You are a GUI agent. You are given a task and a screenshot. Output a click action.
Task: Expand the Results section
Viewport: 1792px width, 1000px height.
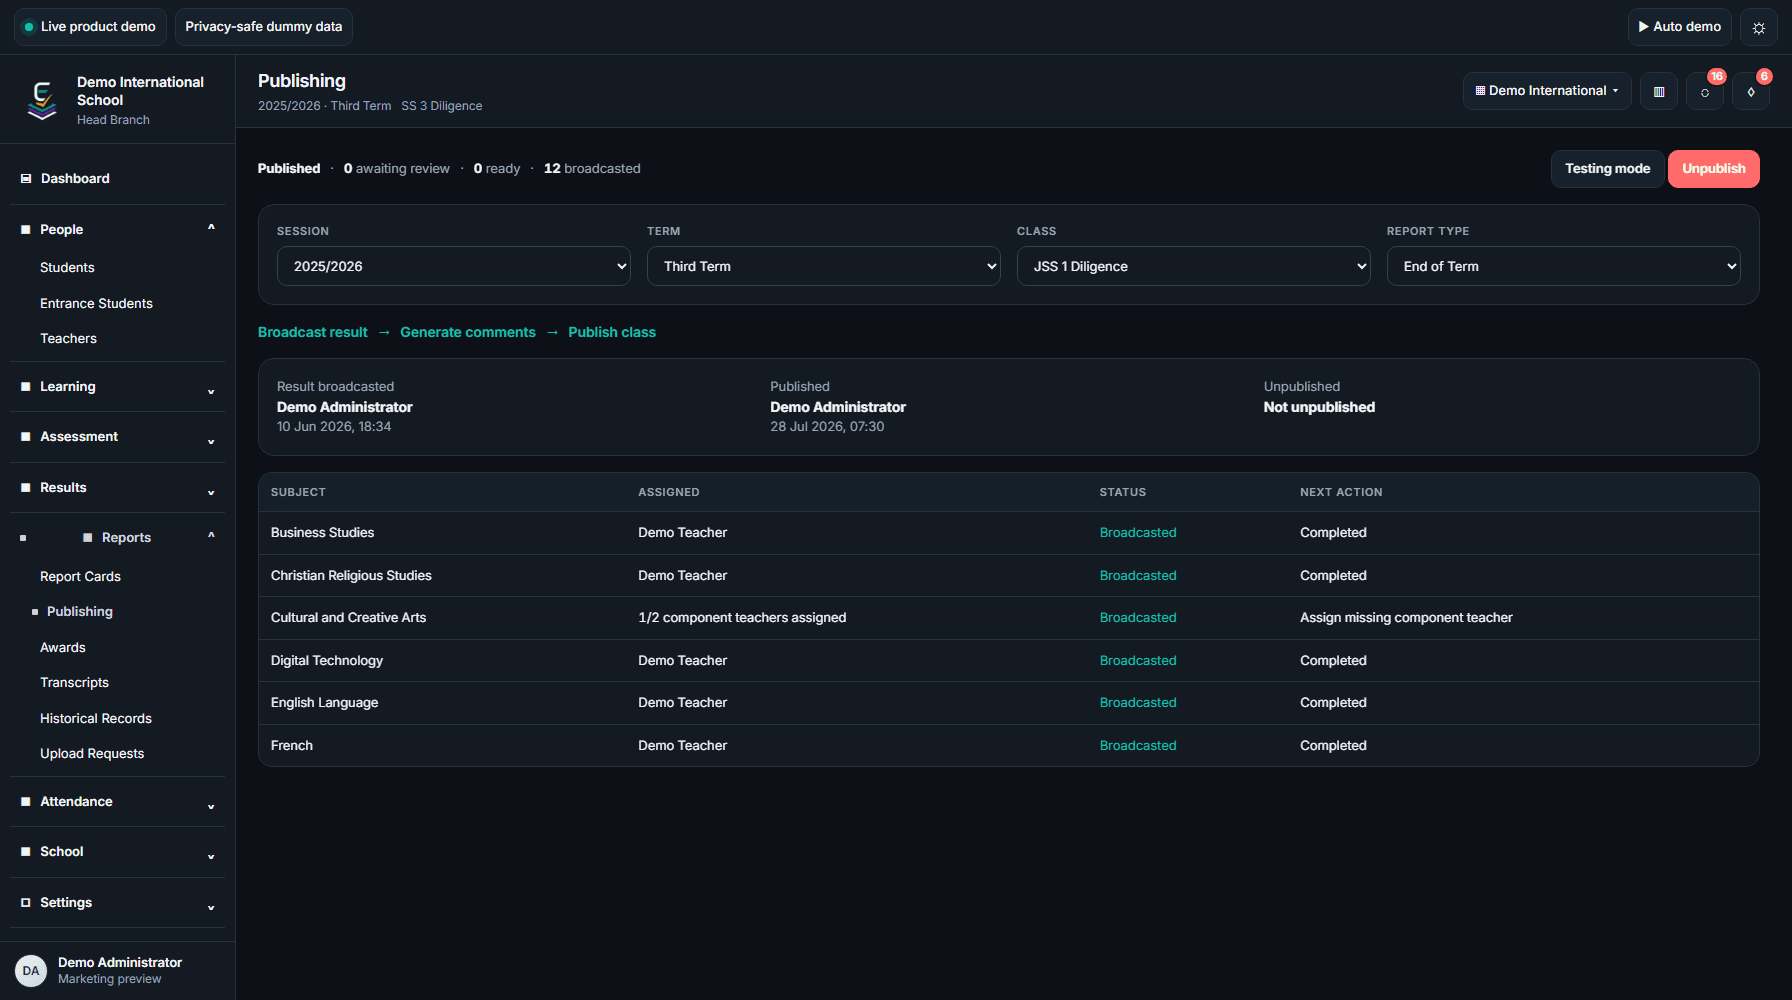(118, 488)
